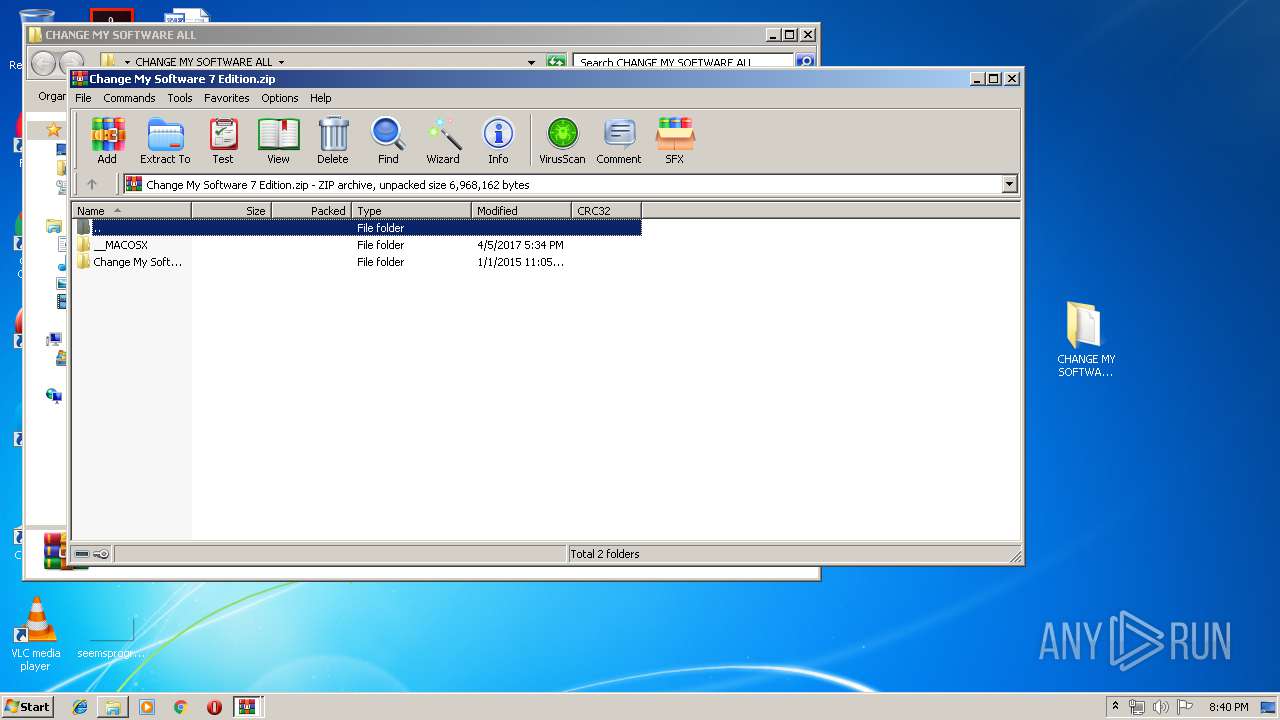The width and height of the screenshot is (1280, 720).
Task: Open the Tools menu
Action: click(180, 98)
